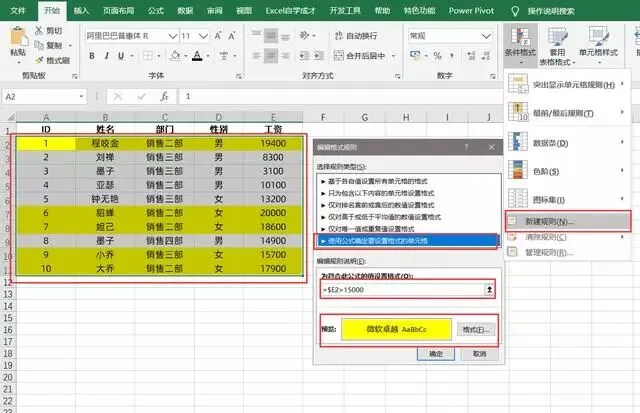Toggle Bold formatting
This screenshot has width=640, height=413.
92,56
